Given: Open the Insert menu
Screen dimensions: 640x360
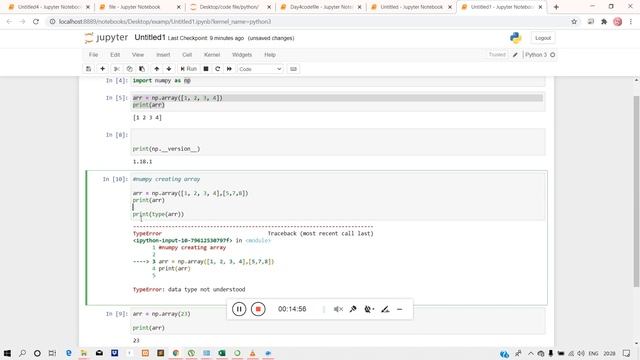Looking at the screenshot, I should (163, 55).
